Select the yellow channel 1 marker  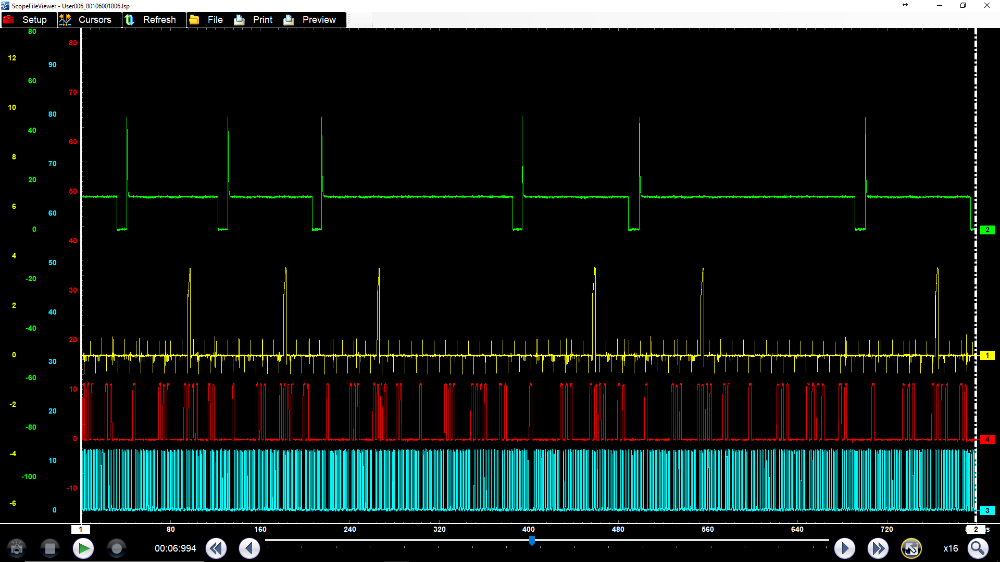pos(987,355)
